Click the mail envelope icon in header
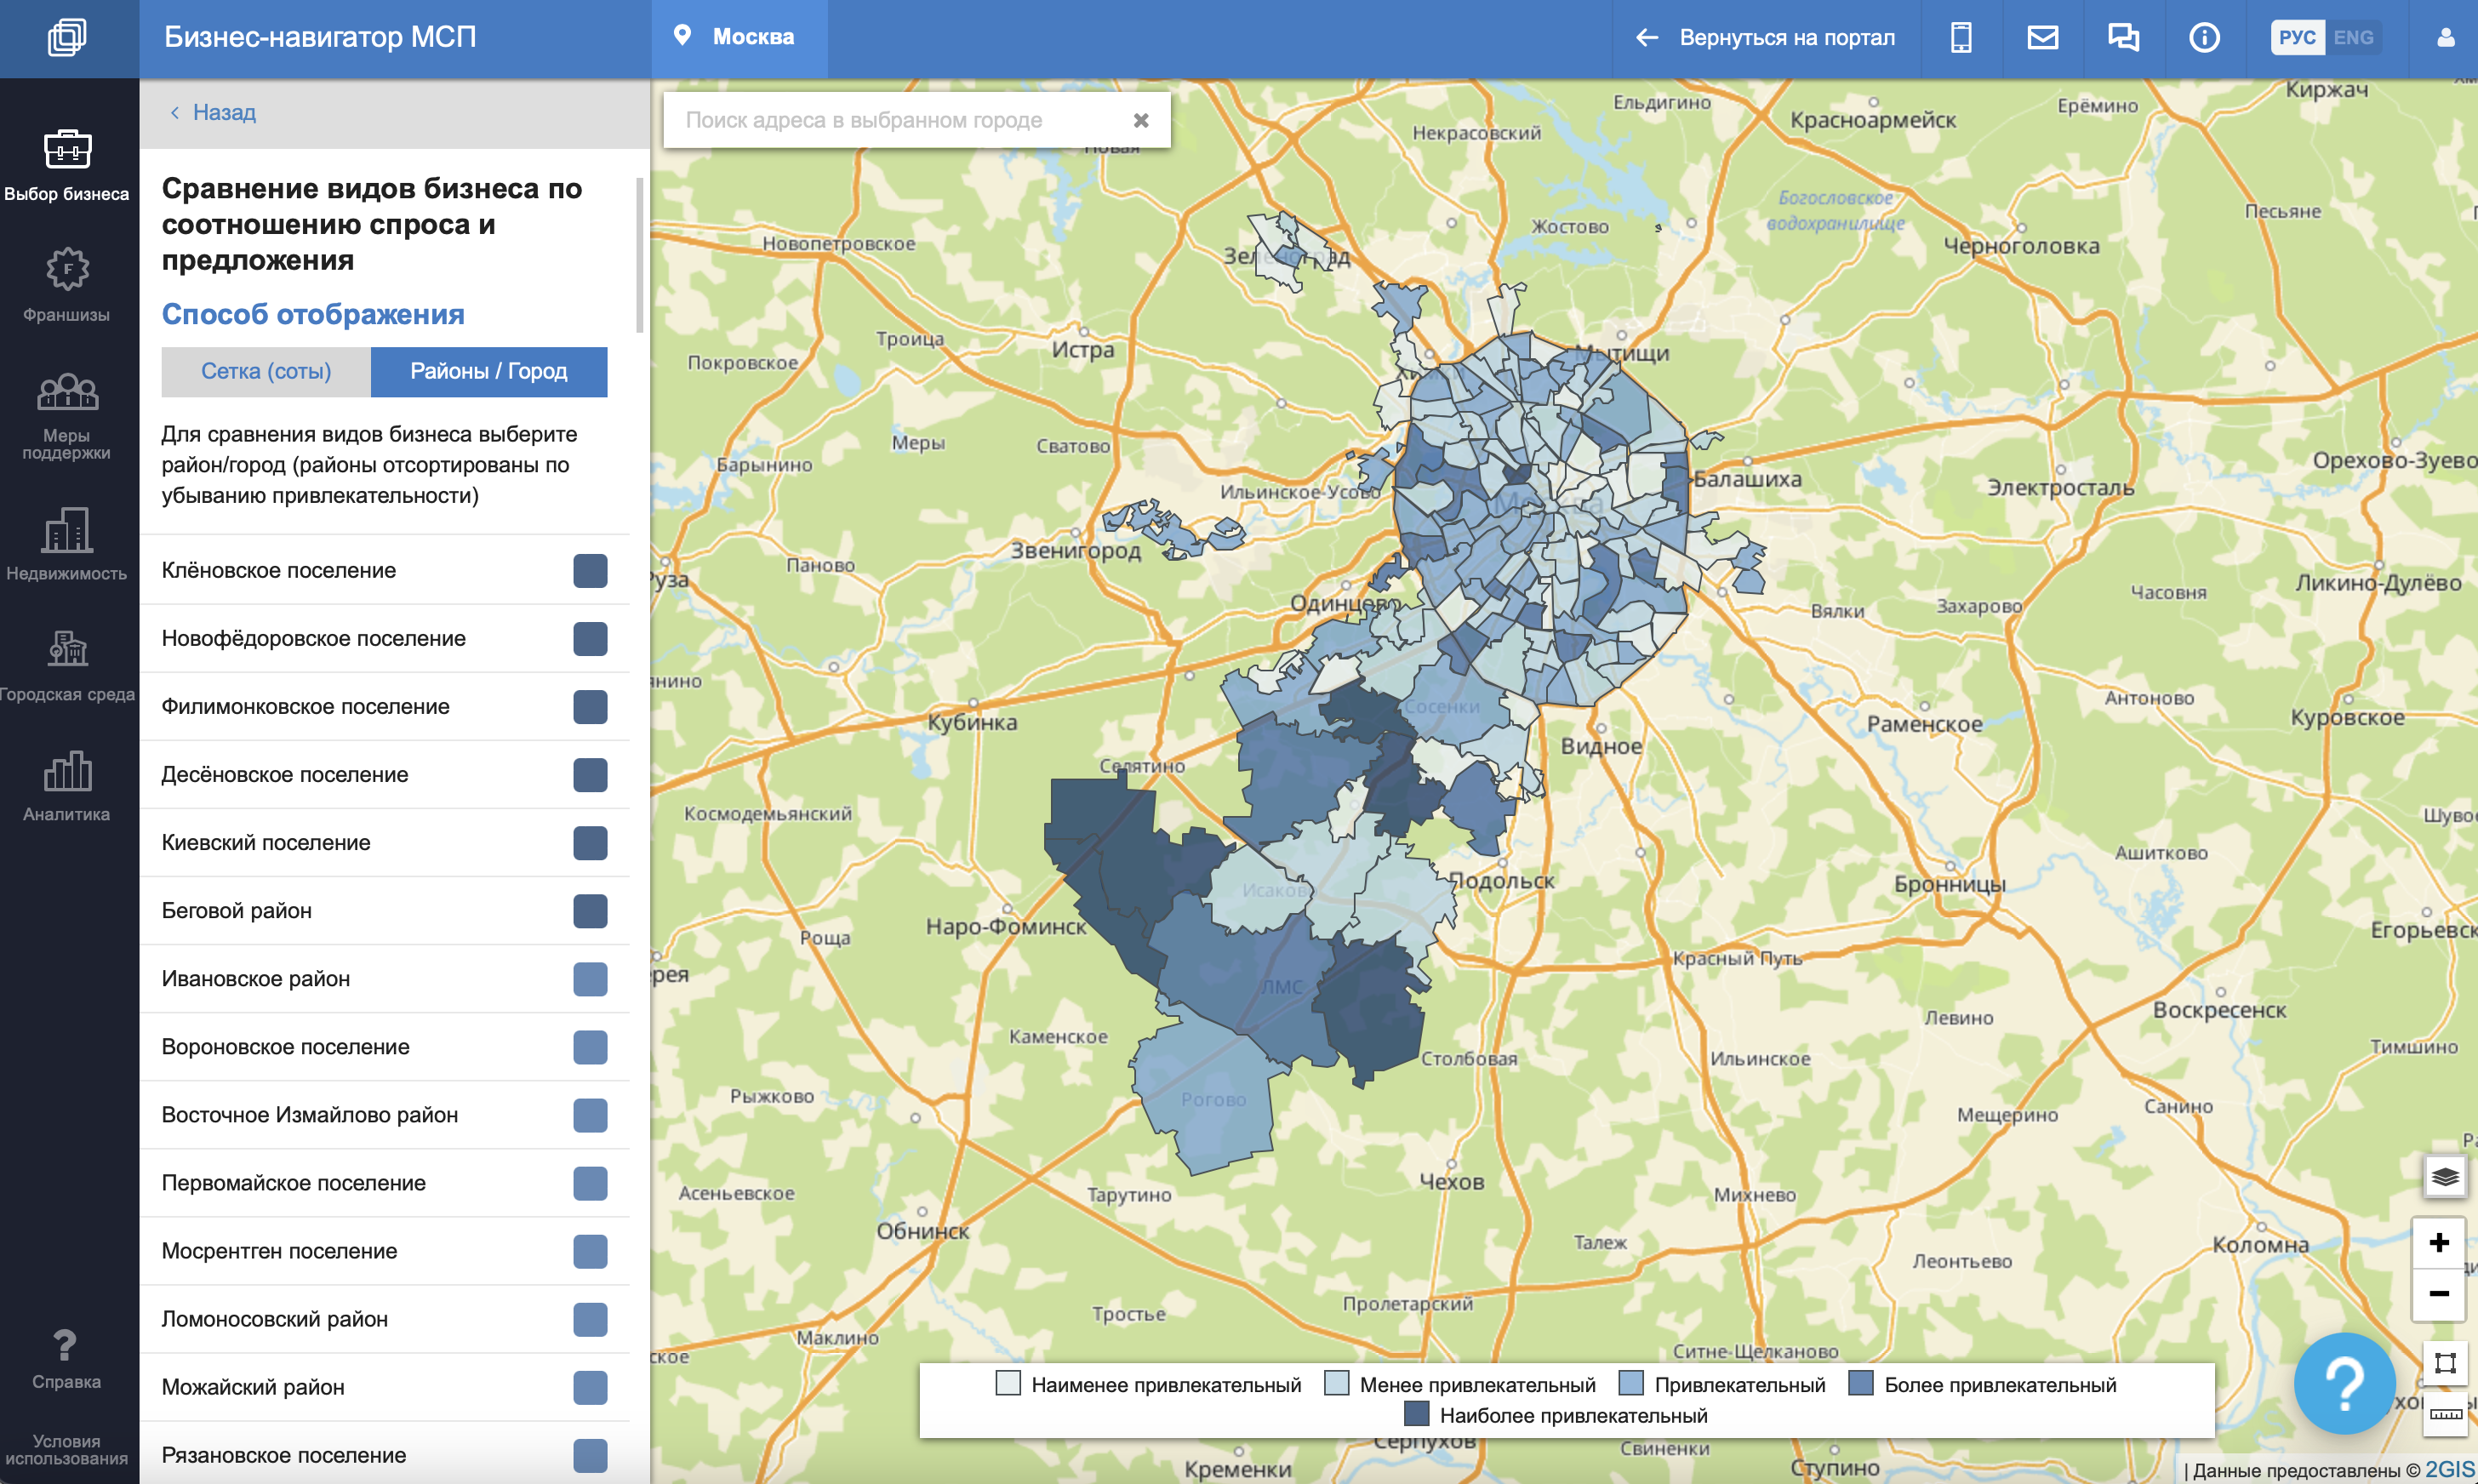The width and height of the screenshot is (2478, 1484). pos(2042,38)
